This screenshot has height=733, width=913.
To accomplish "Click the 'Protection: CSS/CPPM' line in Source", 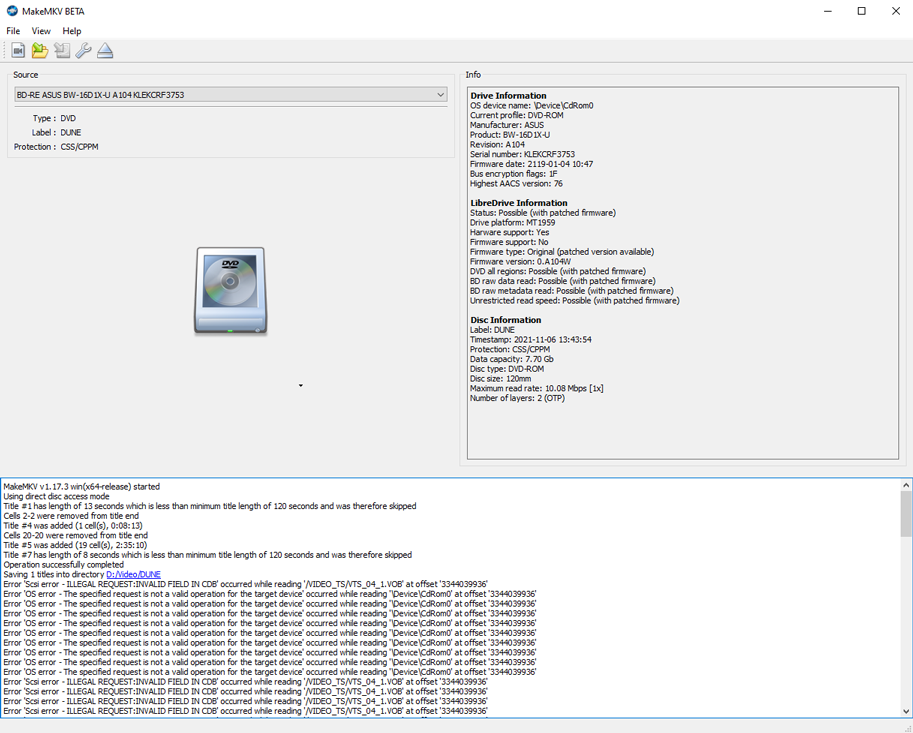I will 56,147.
